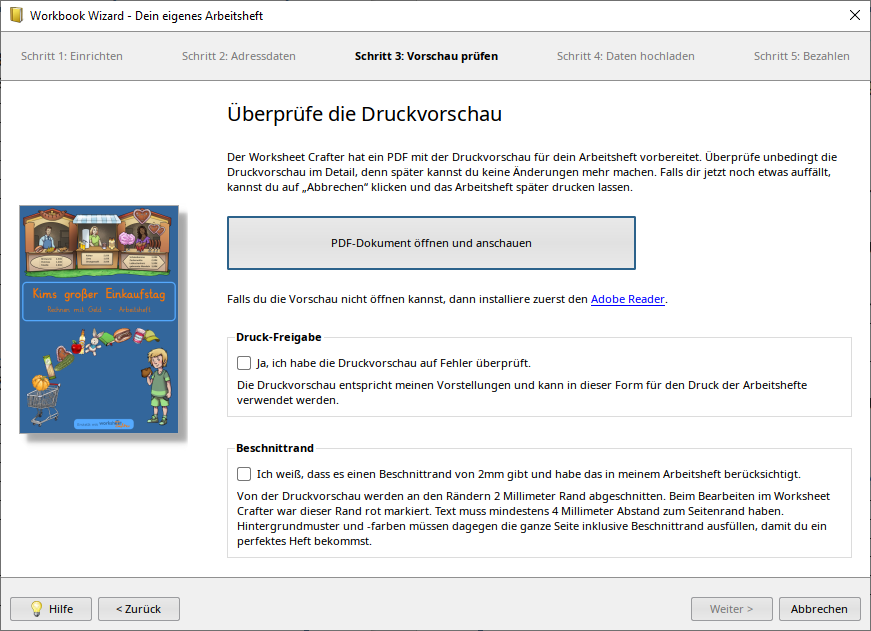Check "Ja, ich habe die Druckvorschau auf Fehler überprüft"
This screenshot has width=871, height=631.
pos(243,363)
